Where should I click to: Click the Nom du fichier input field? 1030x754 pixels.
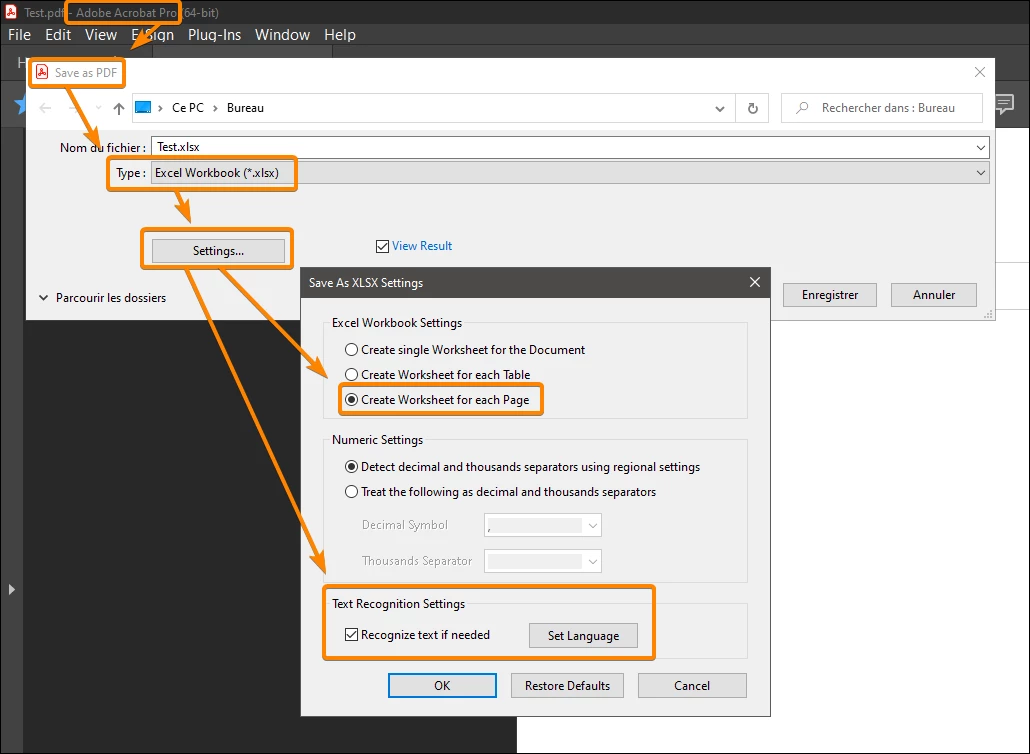coord(570,148)
